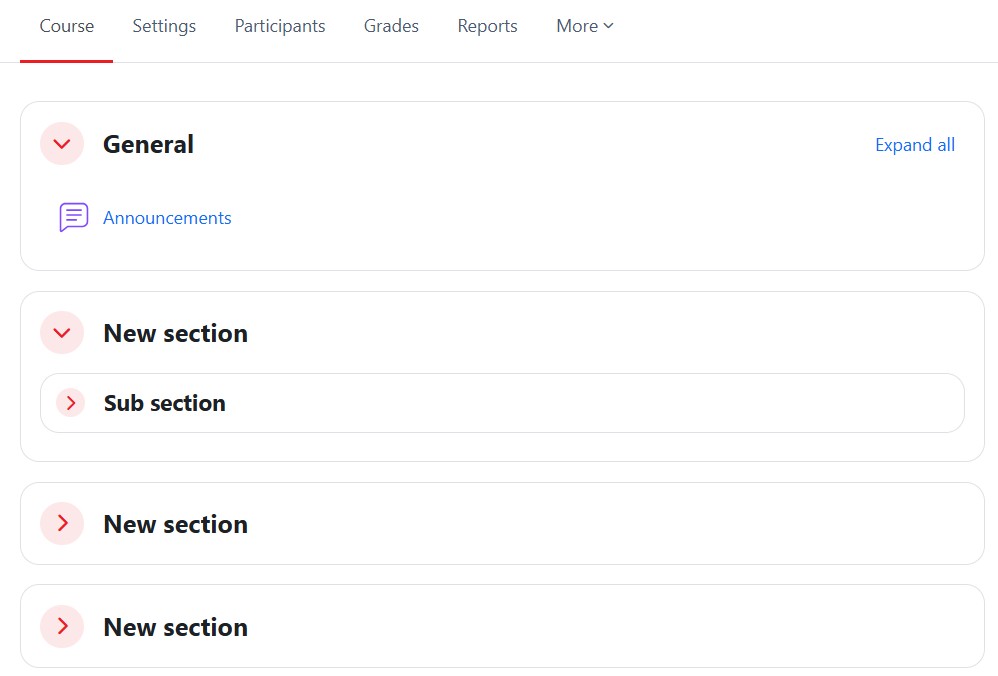
Task: Click the Sub section title
Action: (165, 403)
